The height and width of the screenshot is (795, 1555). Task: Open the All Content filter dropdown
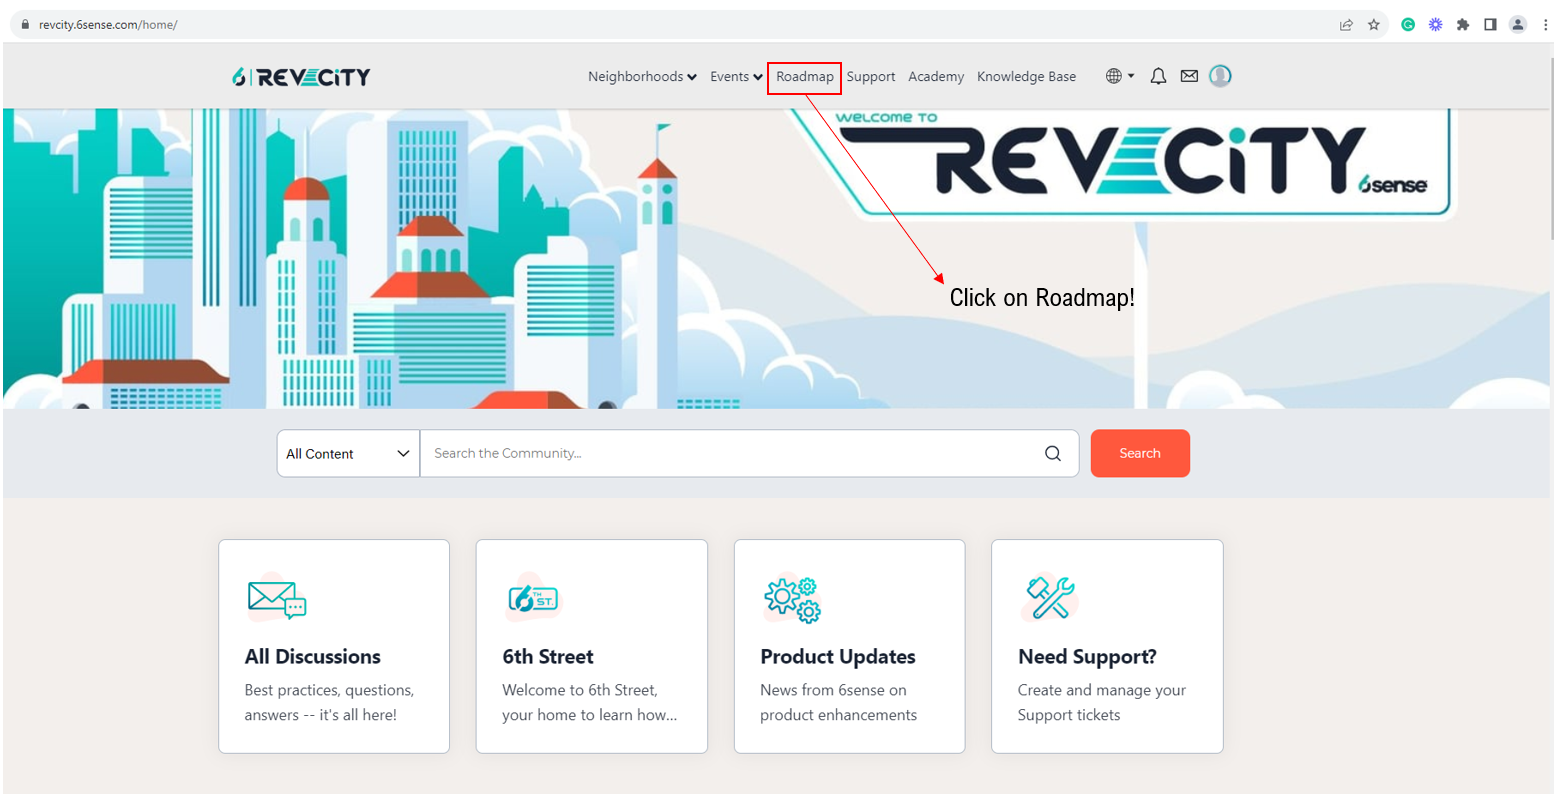pos(348,453)
